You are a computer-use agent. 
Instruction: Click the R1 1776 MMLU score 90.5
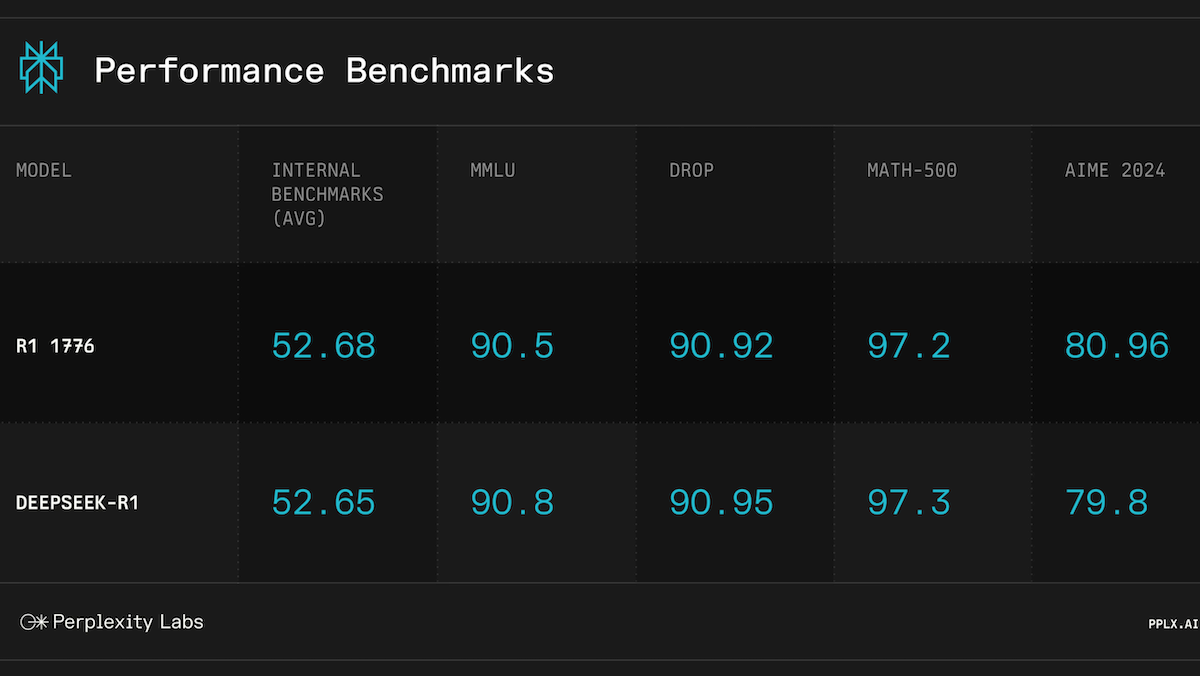512,346
